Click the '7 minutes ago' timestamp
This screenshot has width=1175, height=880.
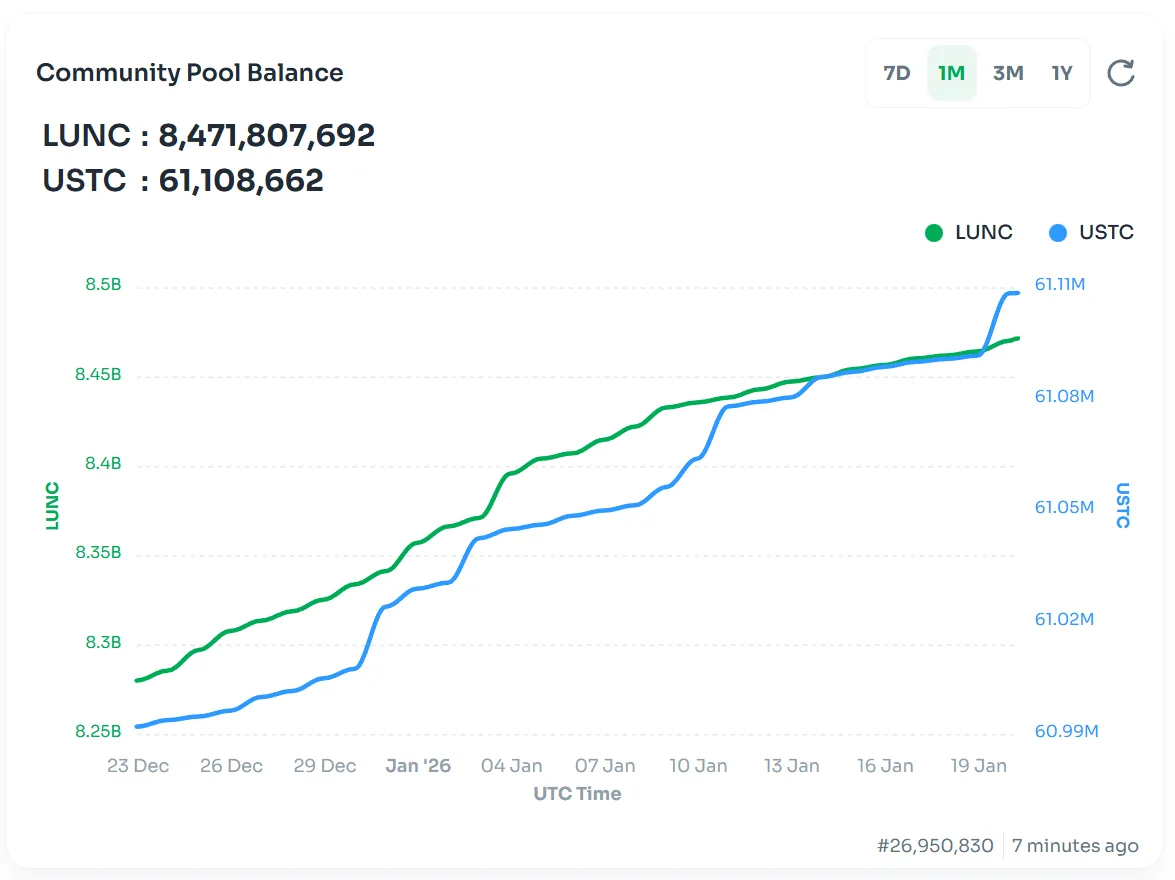coord(1075,846)
